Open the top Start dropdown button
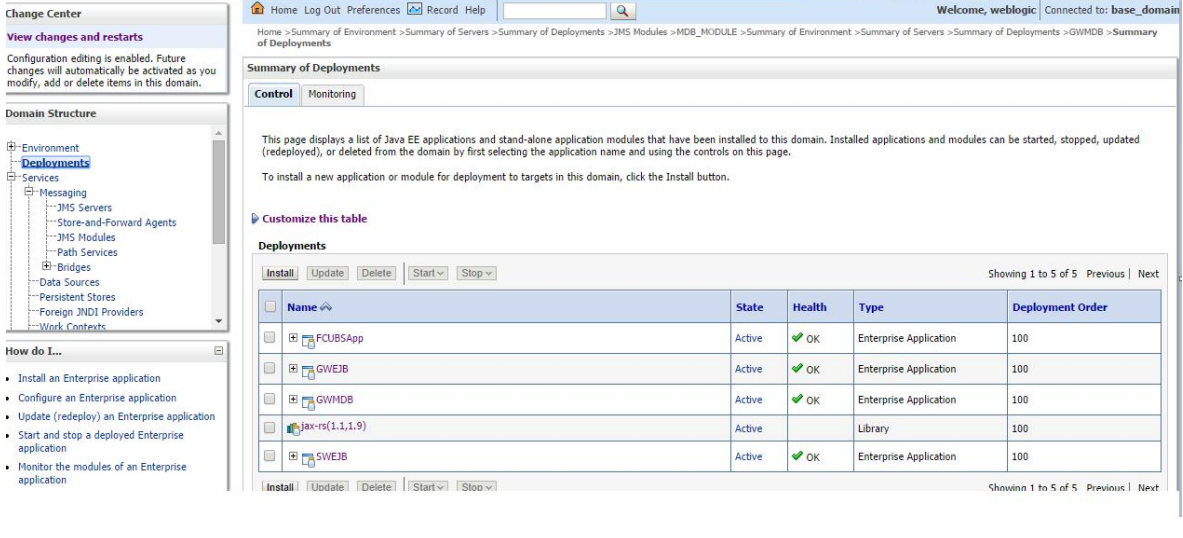 coord(428,273)
